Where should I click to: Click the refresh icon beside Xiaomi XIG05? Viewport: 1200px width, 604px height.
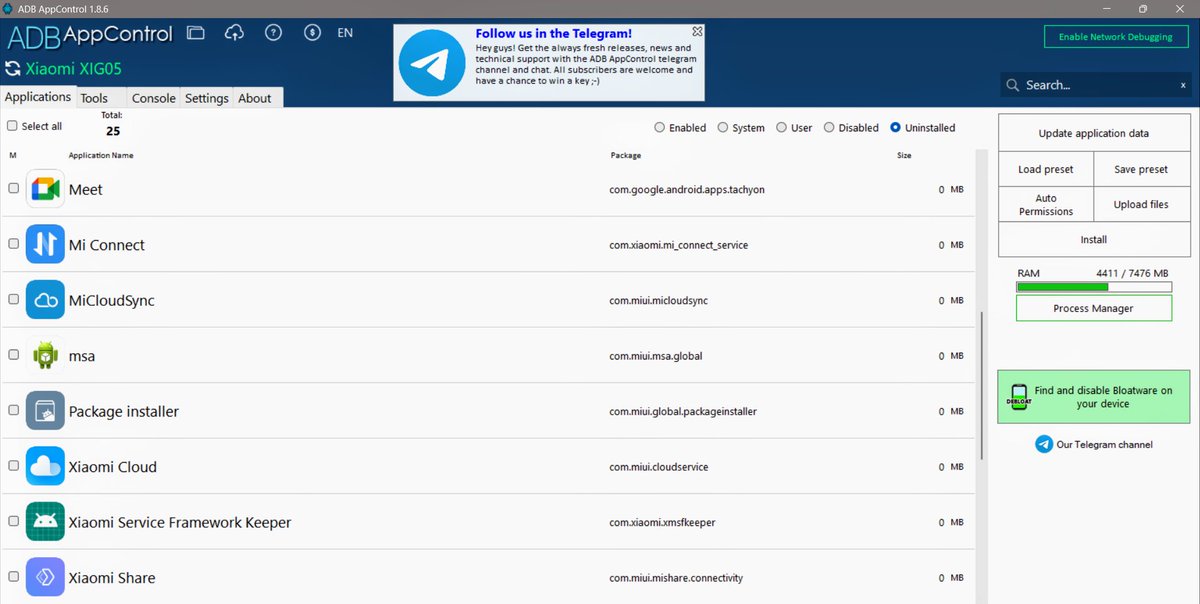click(13, 69)
